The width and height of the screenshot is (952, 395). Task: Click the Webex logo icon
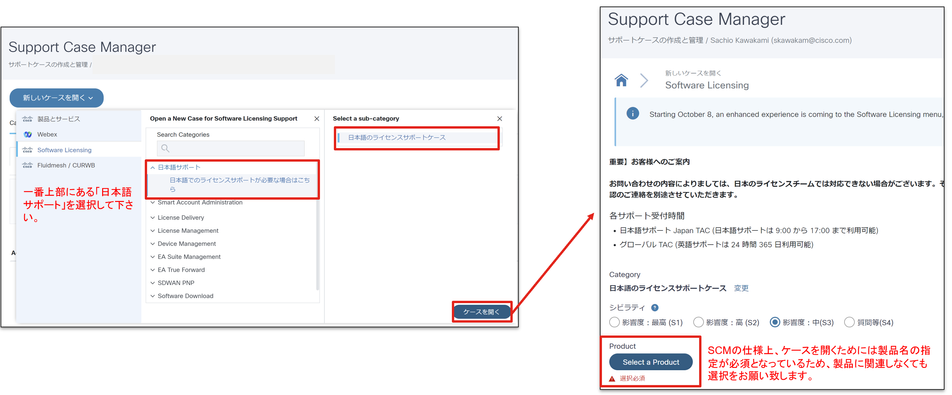click(x=27, y=134)
